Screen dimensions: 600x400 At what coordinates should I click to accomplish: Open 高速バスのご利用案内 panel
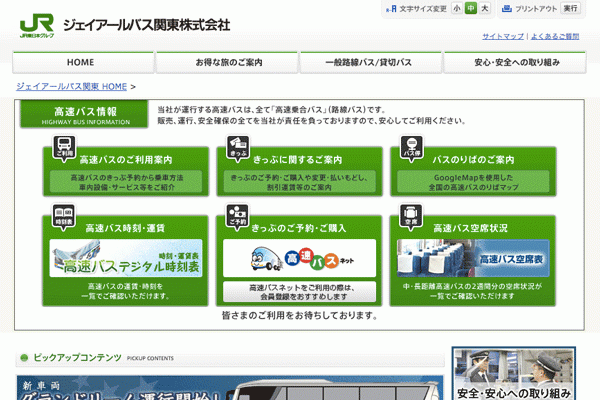[126, 171]
